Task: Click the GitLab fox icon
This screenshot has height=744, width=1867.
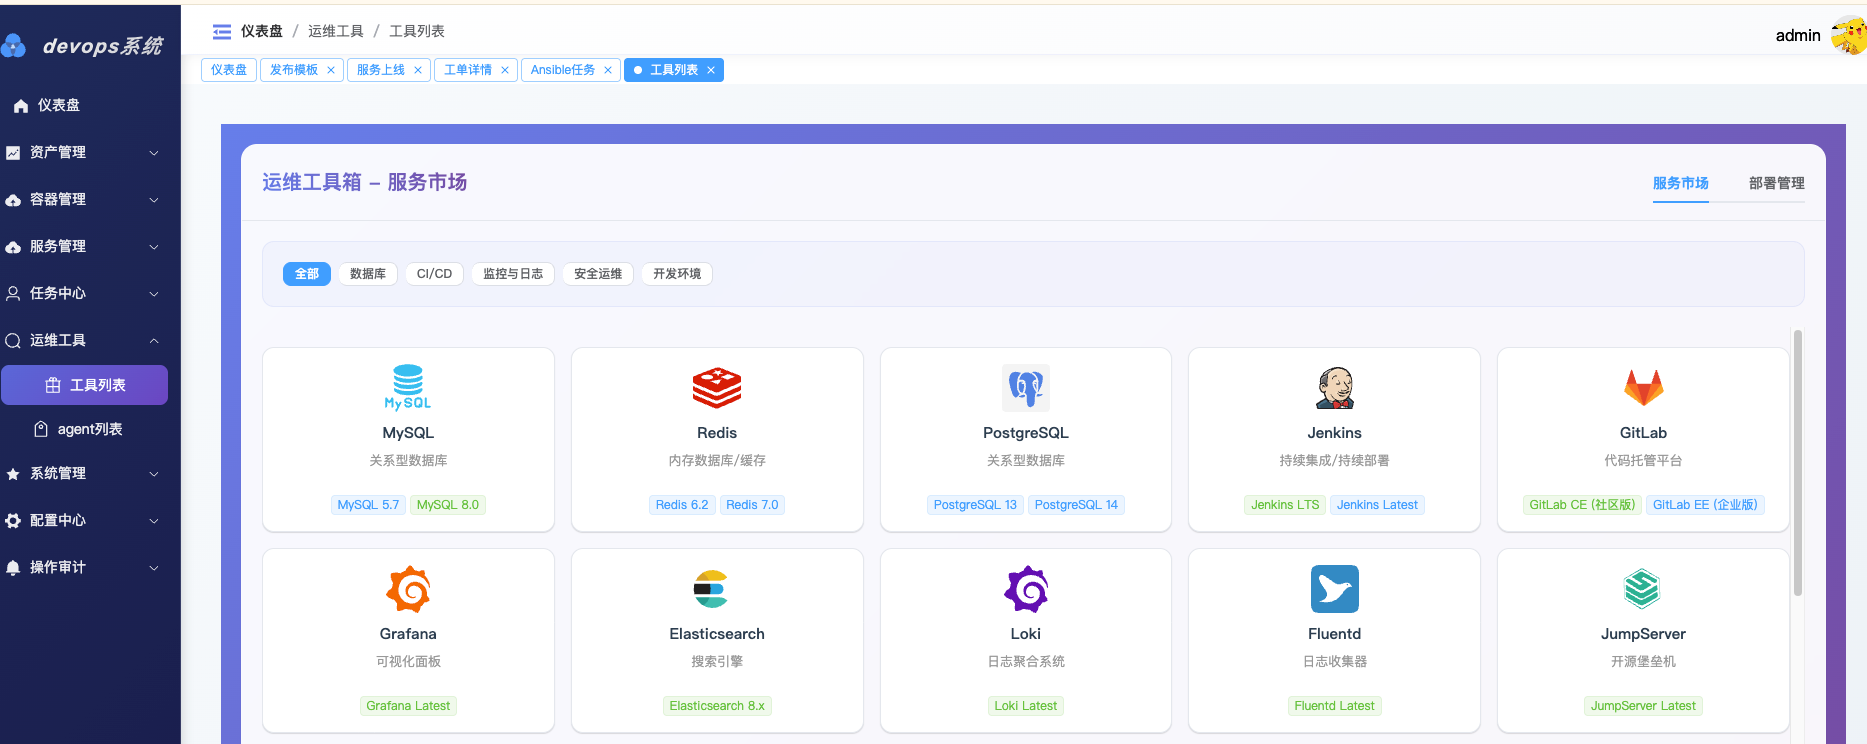Action: [x=1643, y=388]
